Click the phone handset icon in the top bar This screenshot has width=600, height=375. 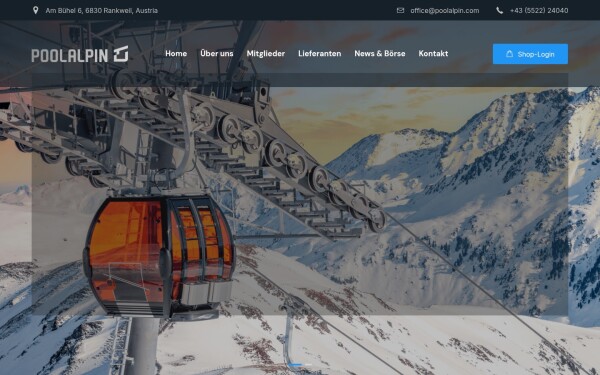[499, 10]
